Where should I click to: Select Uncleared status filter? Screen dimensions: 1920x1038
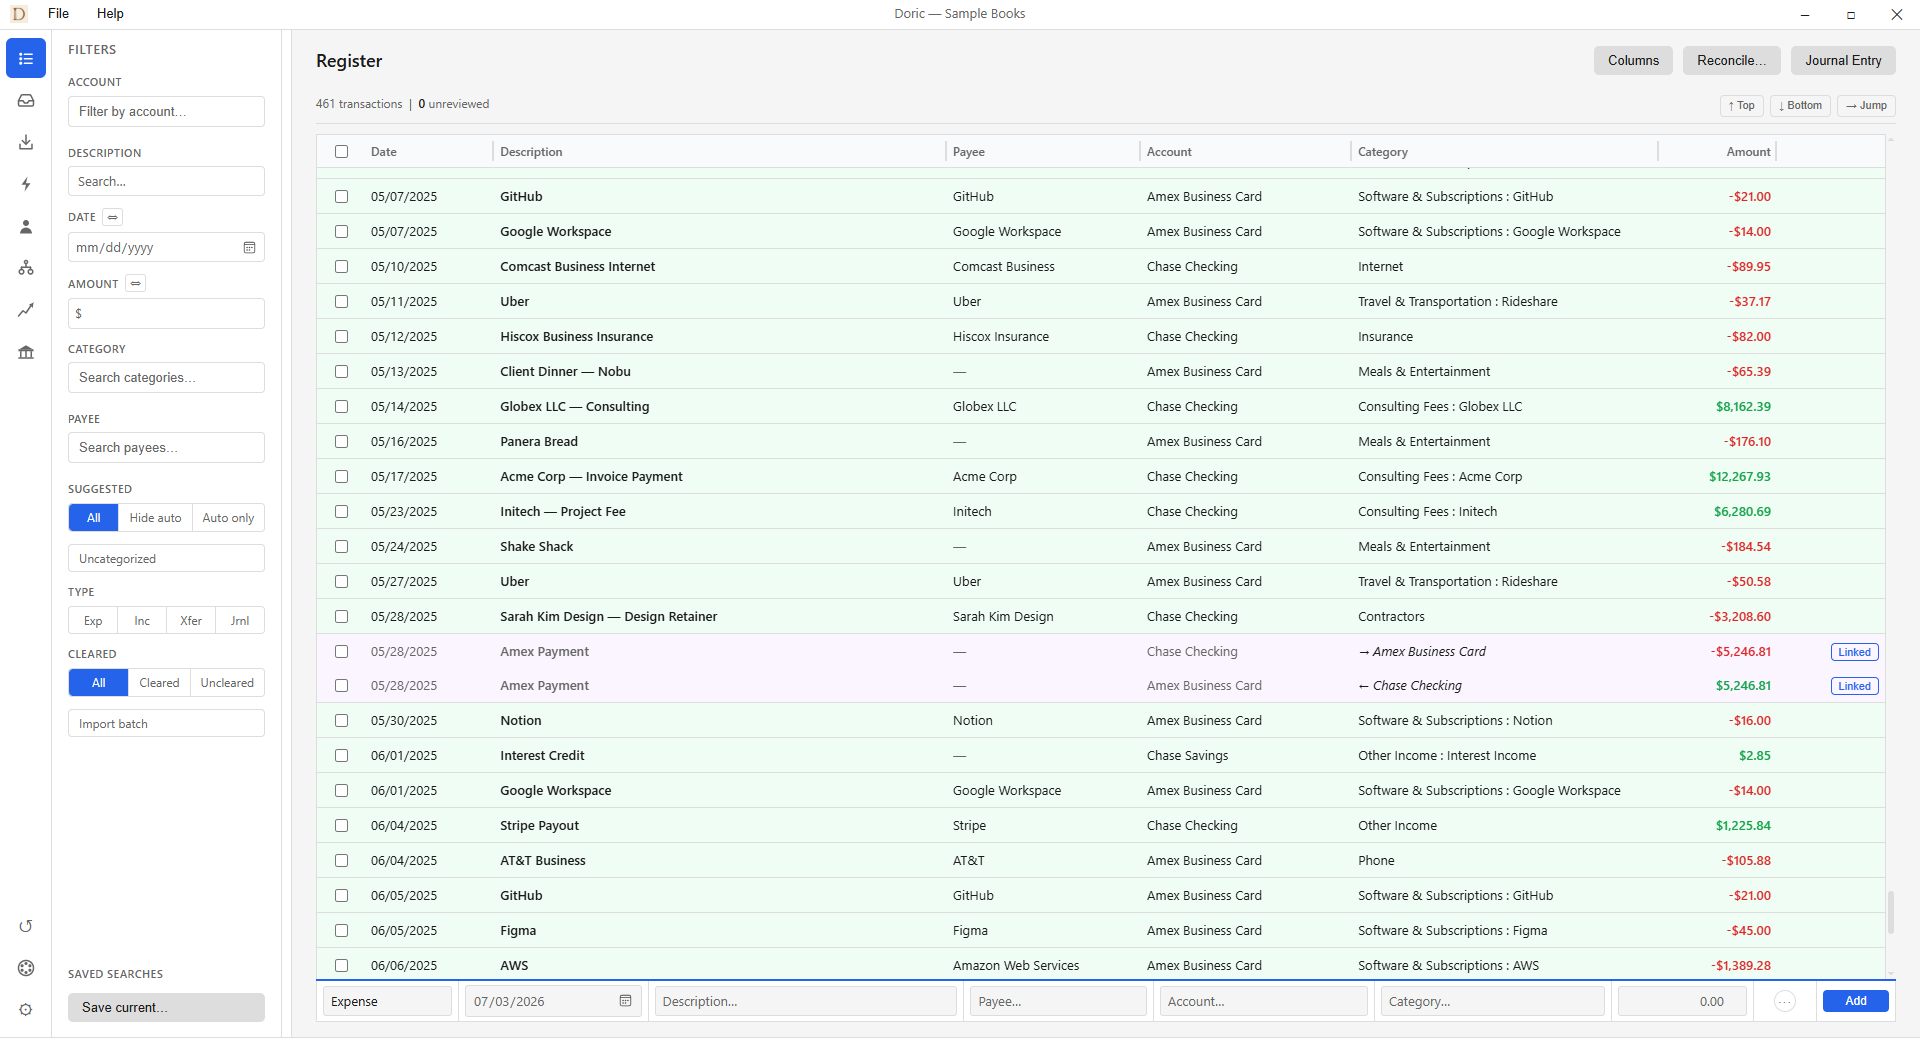point(227,683)
